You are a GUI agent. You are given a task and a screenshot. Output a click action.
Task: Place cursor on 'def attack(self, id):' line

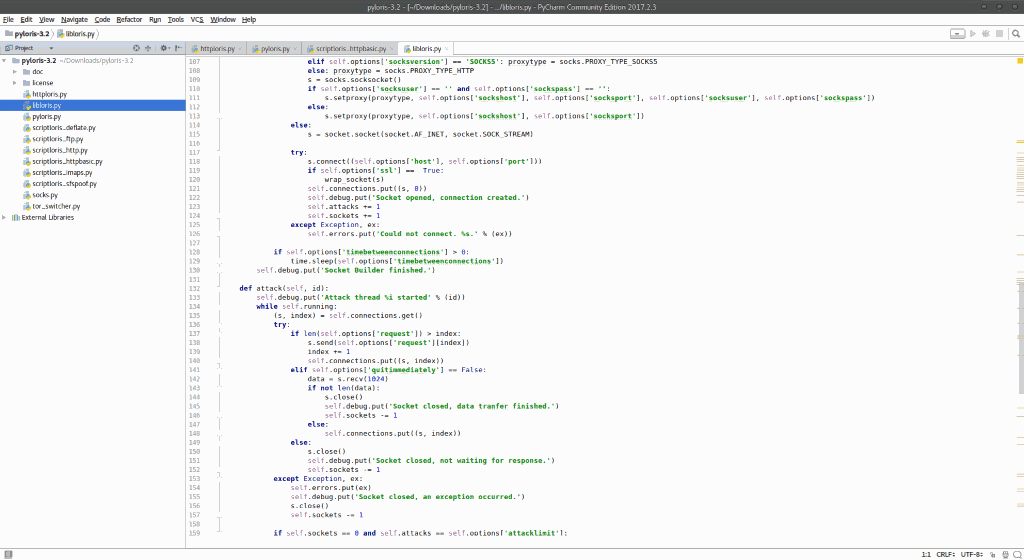click(x=284, y=288)
